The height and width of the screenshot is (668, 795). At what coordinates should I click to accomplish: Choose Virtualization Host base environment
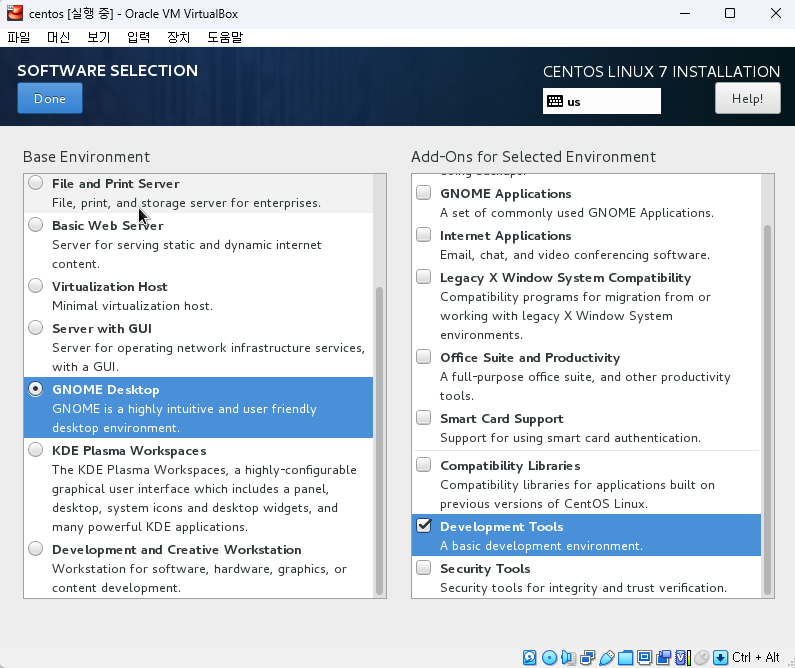tap(35, 285)
